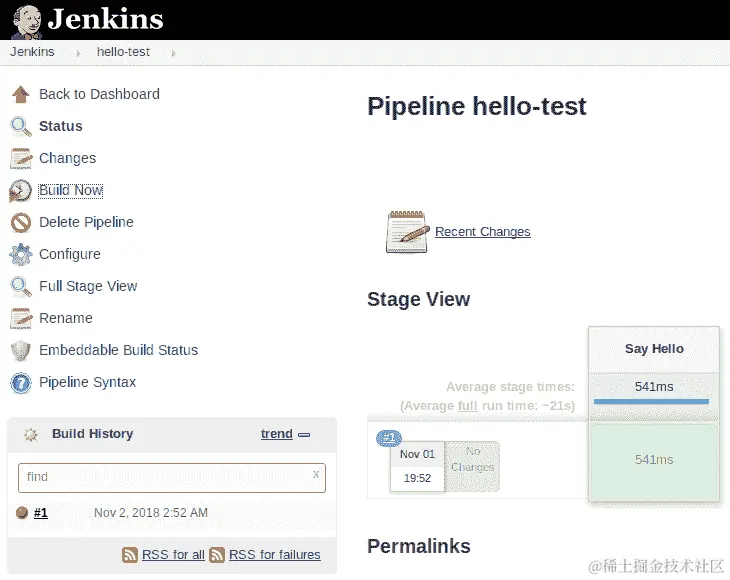Image resolution: width=730 pixels, height=580 pixels.
Task: Open dropdown arrow after Jenkins breadcrumb
Action: pos(78,52)
